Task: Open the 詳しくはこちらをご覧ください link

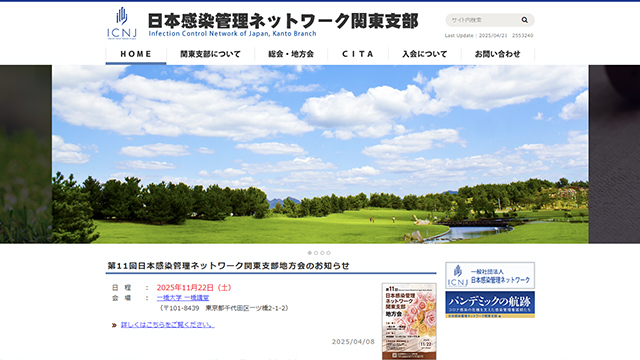Action: click(168, 325)
